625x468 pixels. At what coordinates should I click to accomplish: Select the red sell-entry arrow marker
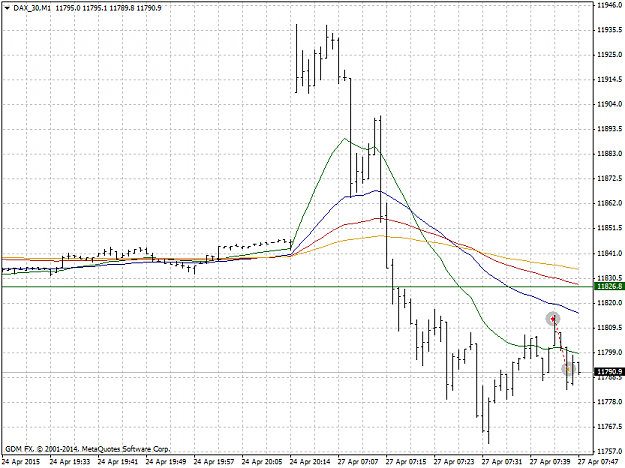point(552,319)
